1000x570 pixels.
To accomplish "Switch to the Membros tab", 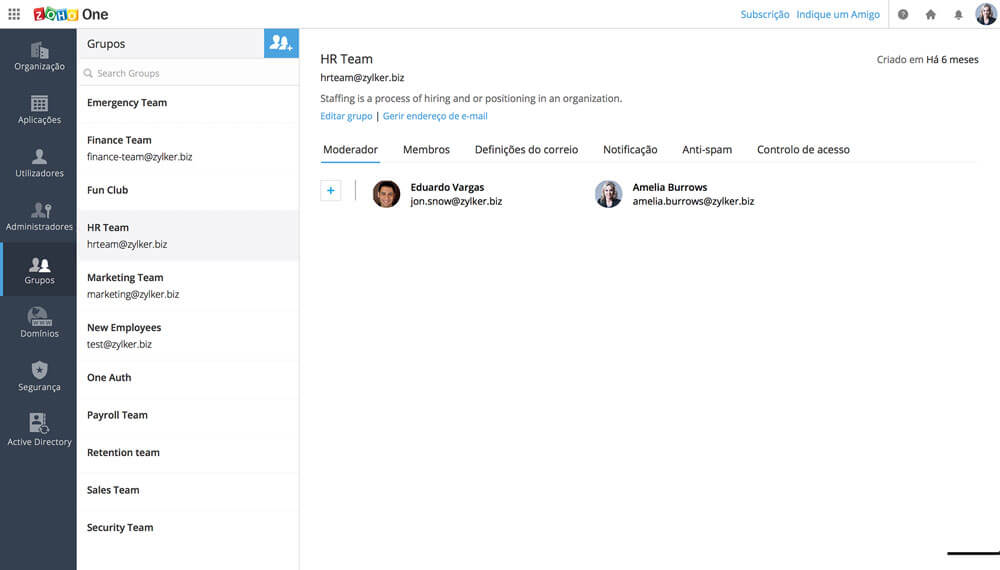I will coord(426,150).
